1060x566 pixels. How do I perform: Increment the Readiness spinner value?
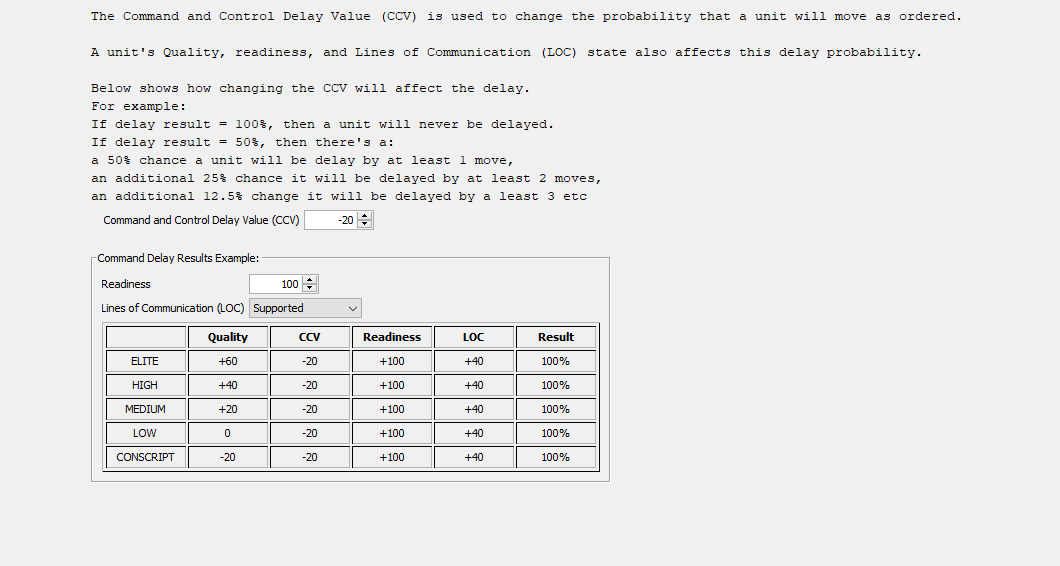click(x=309, y=280)
